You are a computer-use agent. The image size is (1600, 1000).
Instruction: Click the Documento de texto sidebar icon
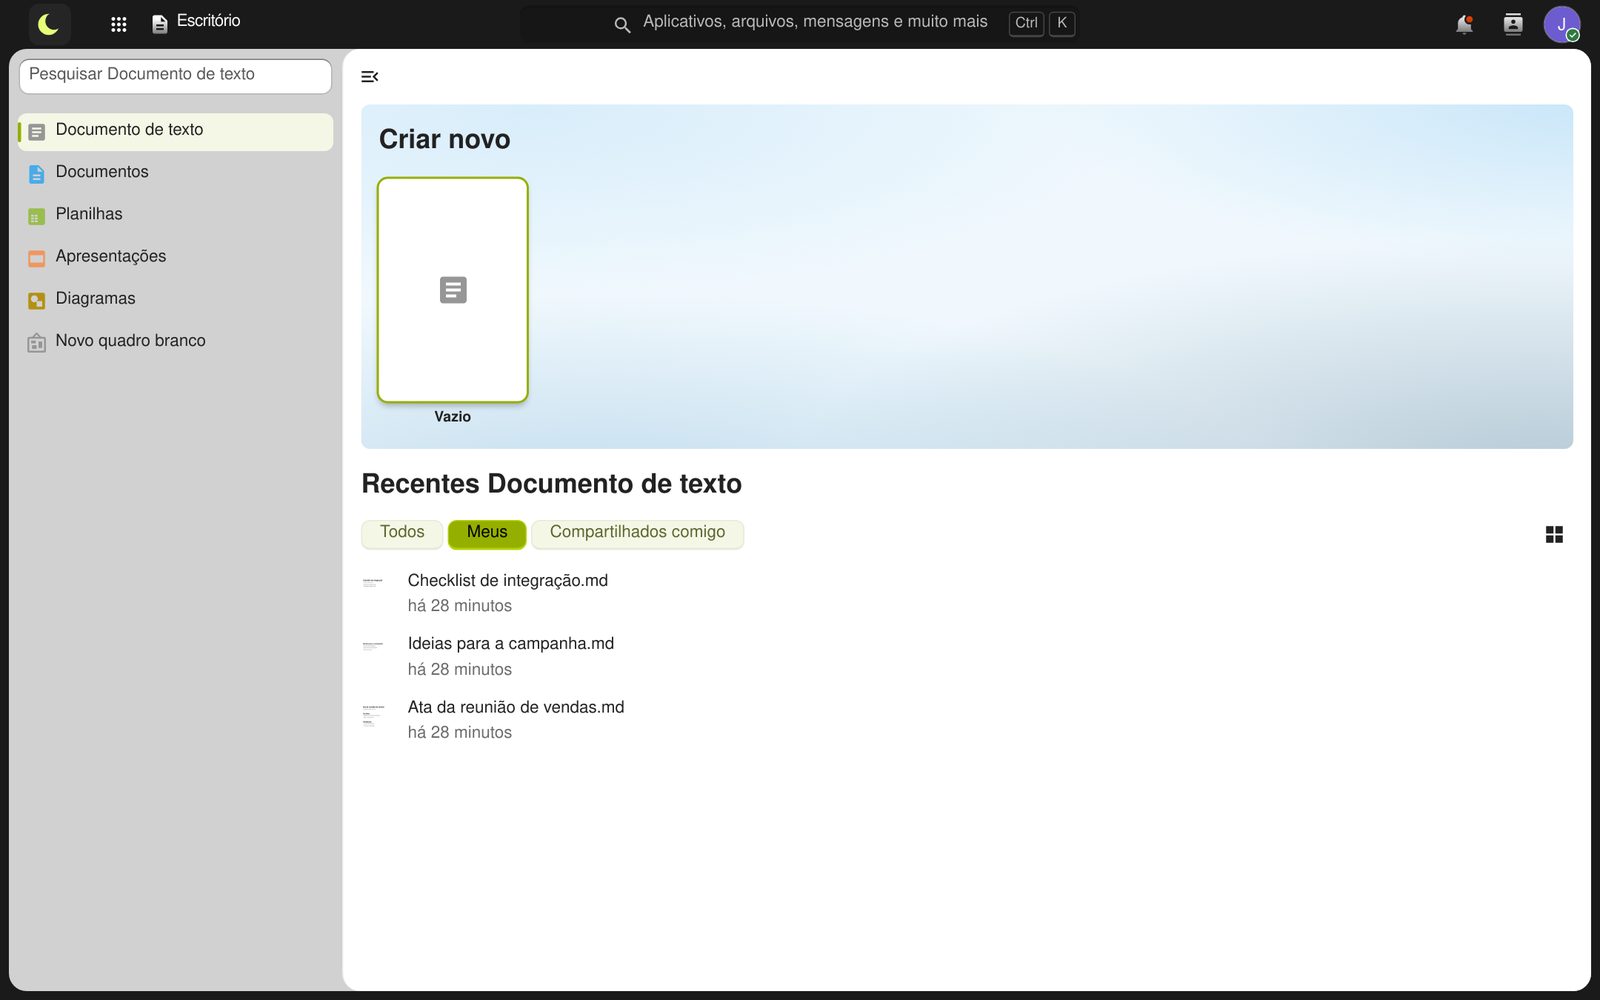click(x=37, y=132)
